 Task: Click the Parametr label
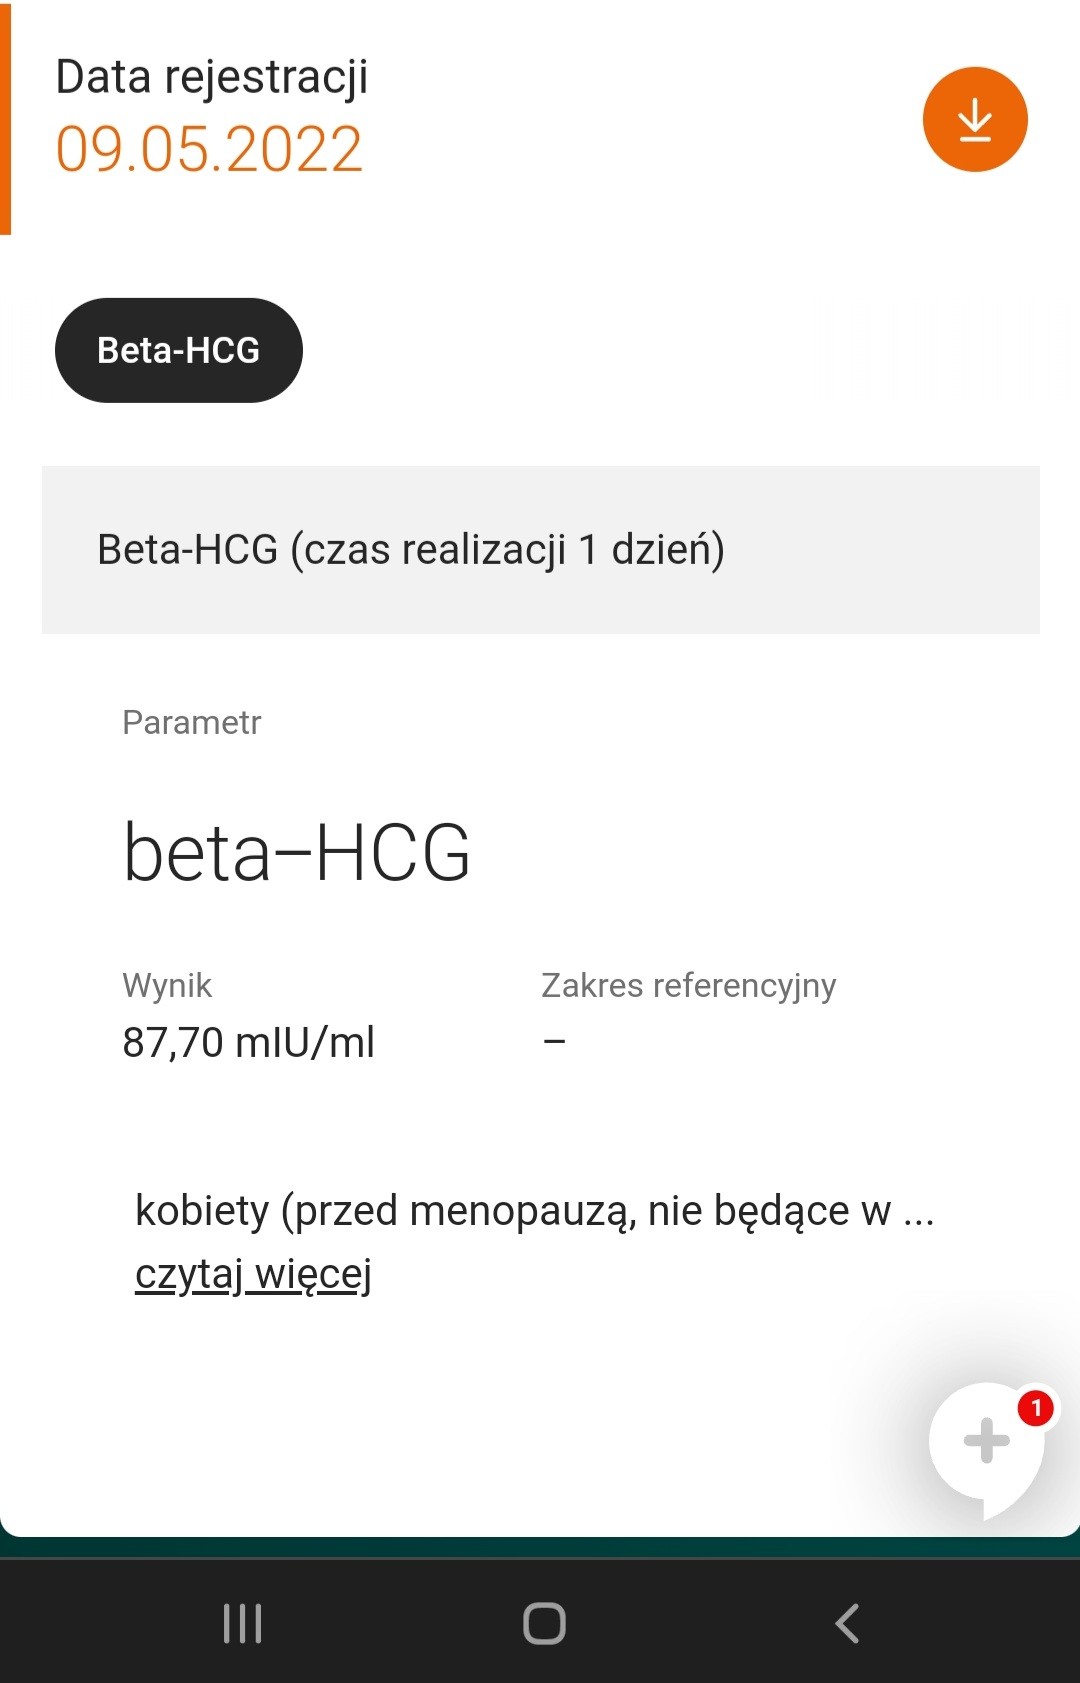coord(191,722)
